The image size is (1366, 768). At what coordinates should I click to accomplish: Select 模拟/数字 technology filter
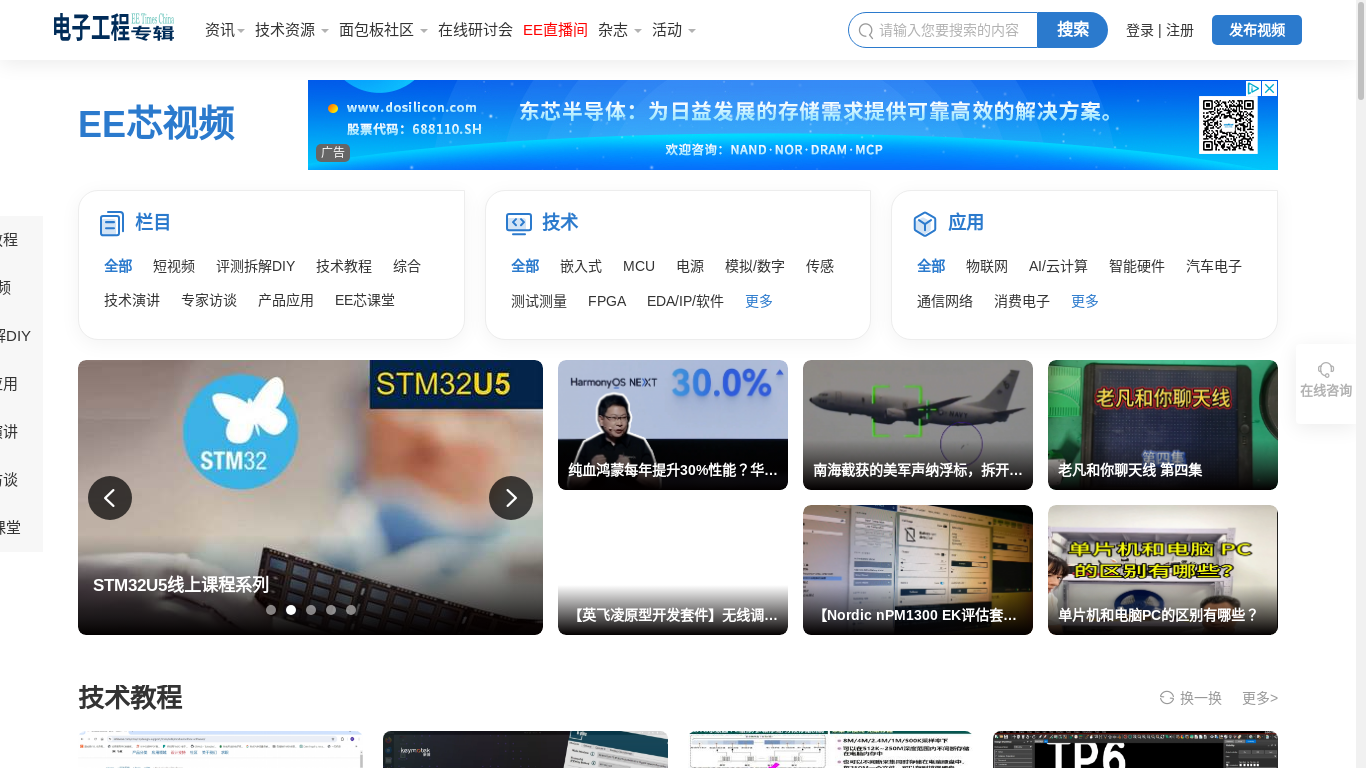pos(755,266)
